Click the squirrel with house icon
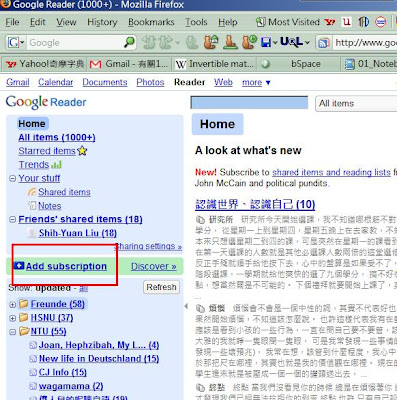397x400 pixels. pos(211,42)
